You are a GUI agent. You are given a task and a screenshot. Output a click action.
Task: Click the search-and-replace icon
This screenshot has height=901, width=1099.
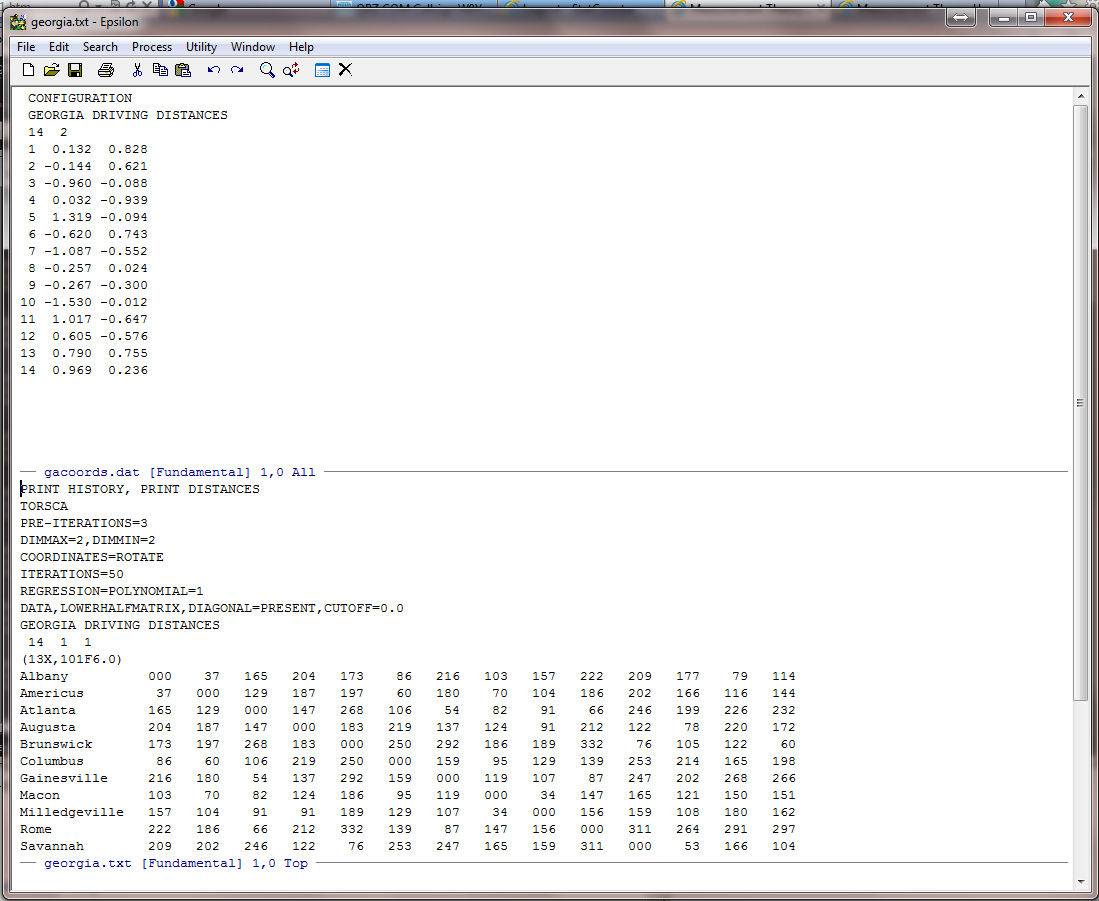pyautogui.click(x=291, y=70)
